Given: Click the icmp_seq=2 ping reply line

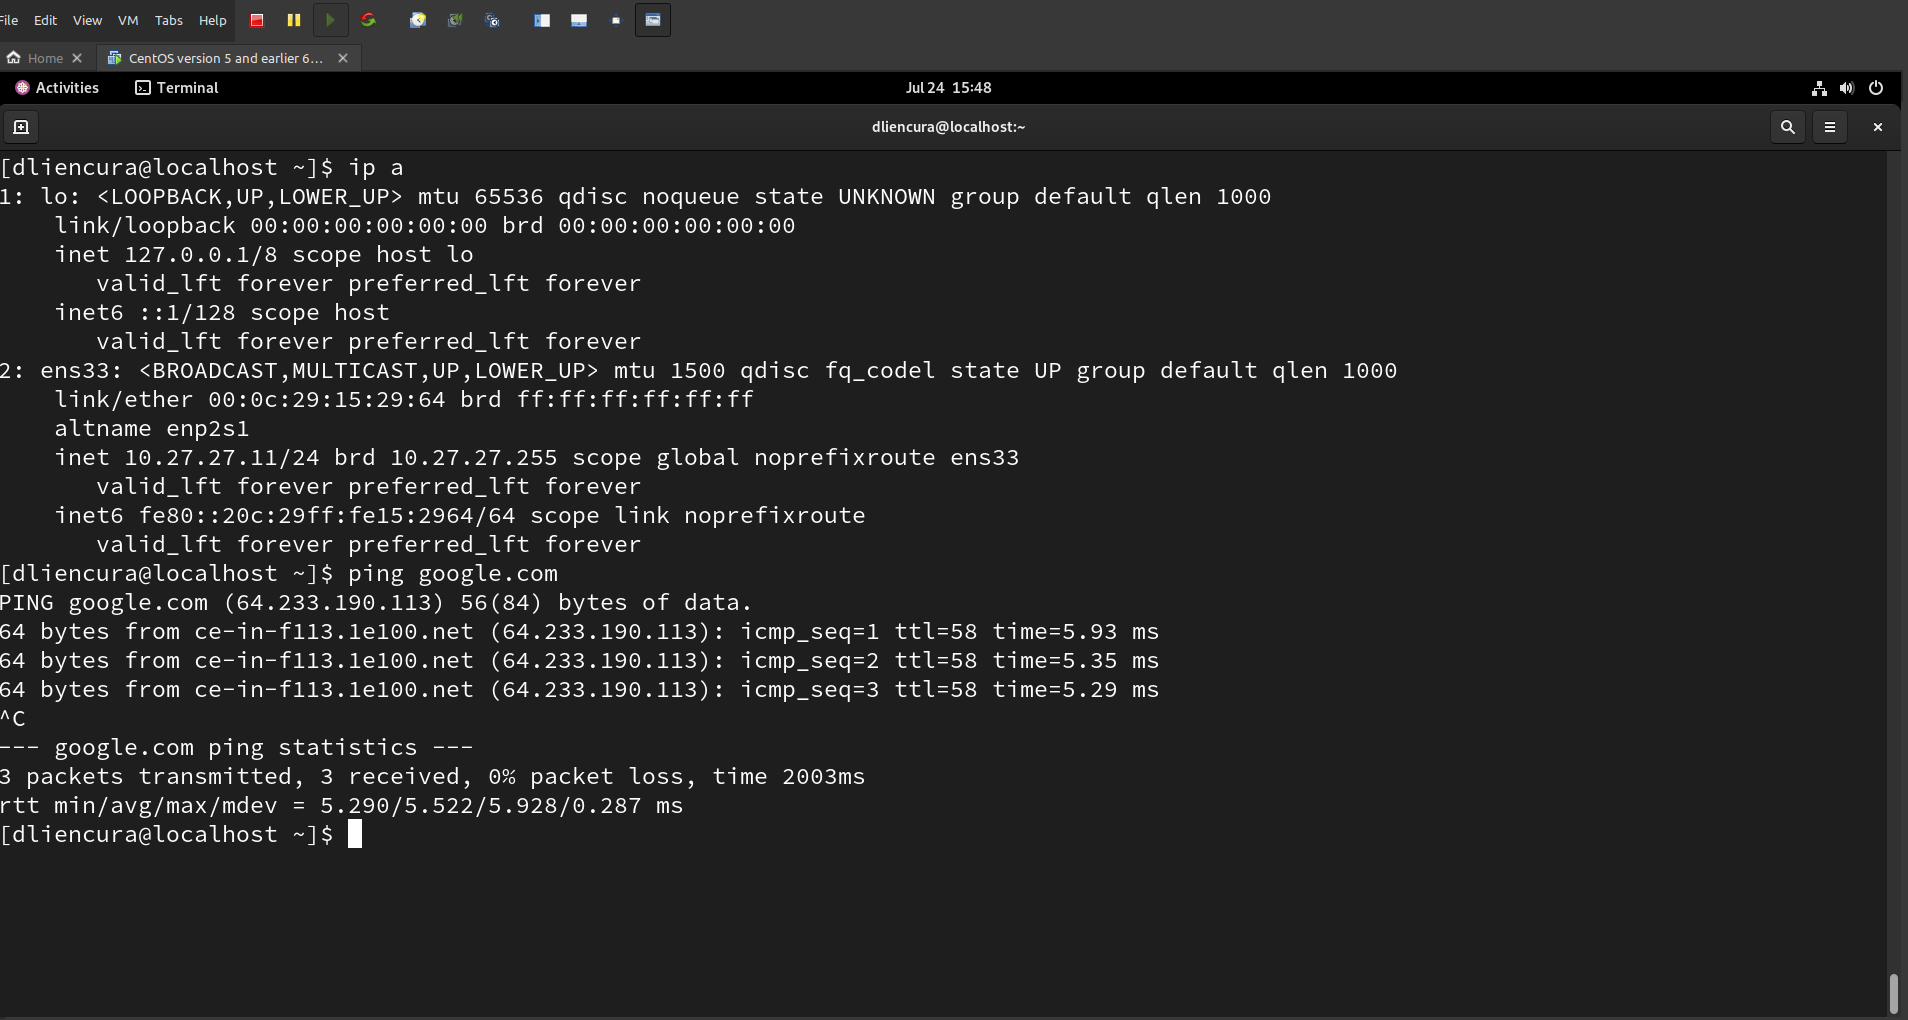Looking at the screenshot, I should point(580,661).
